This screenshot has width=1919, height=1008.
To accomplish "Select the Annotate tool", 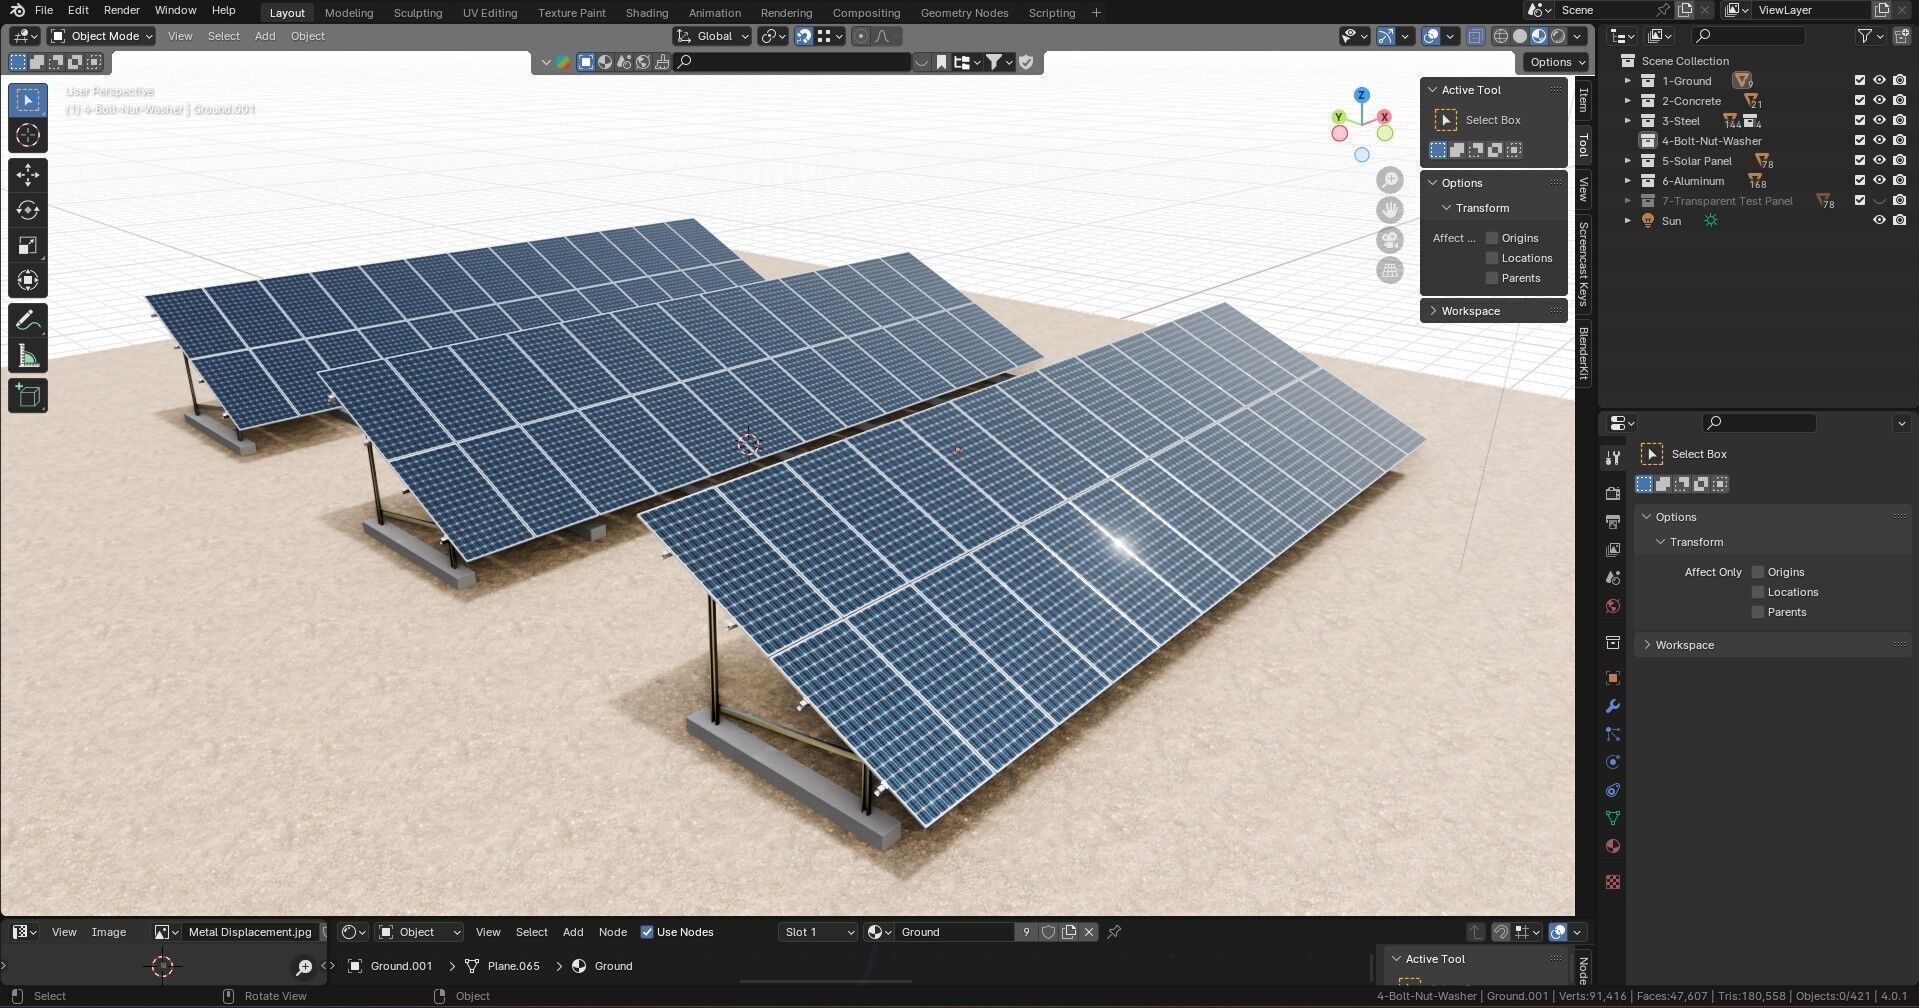I will (28, 321).
